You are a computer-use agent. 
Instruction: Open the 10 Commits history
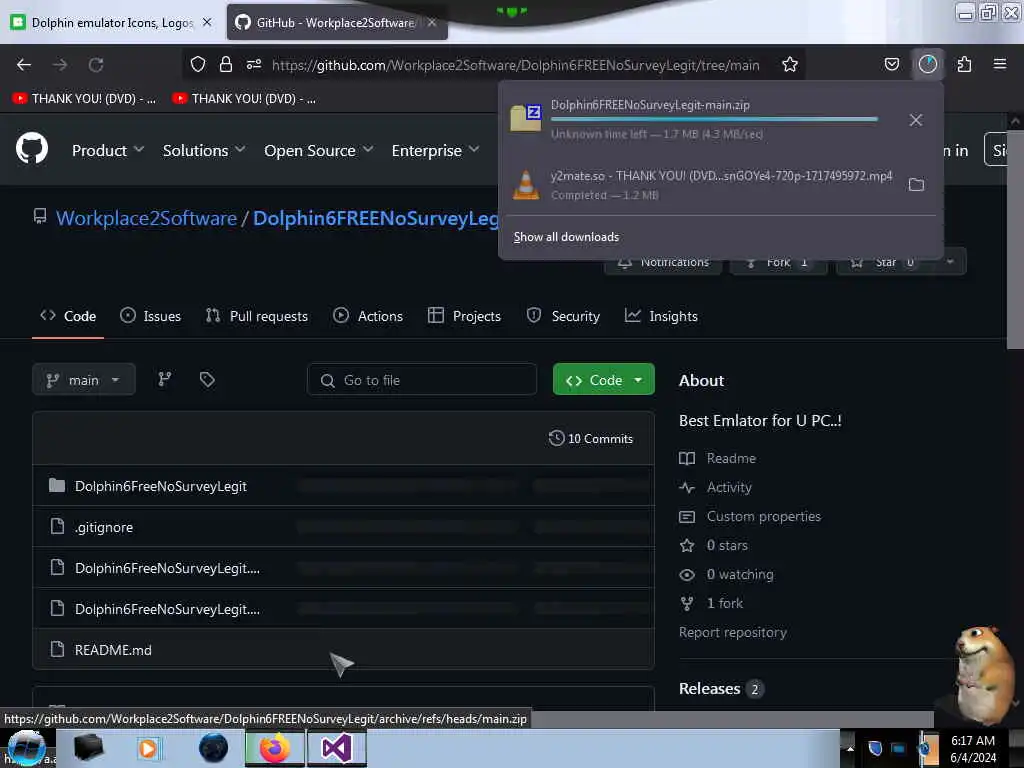pyautogui.click(x=591, y=439)
